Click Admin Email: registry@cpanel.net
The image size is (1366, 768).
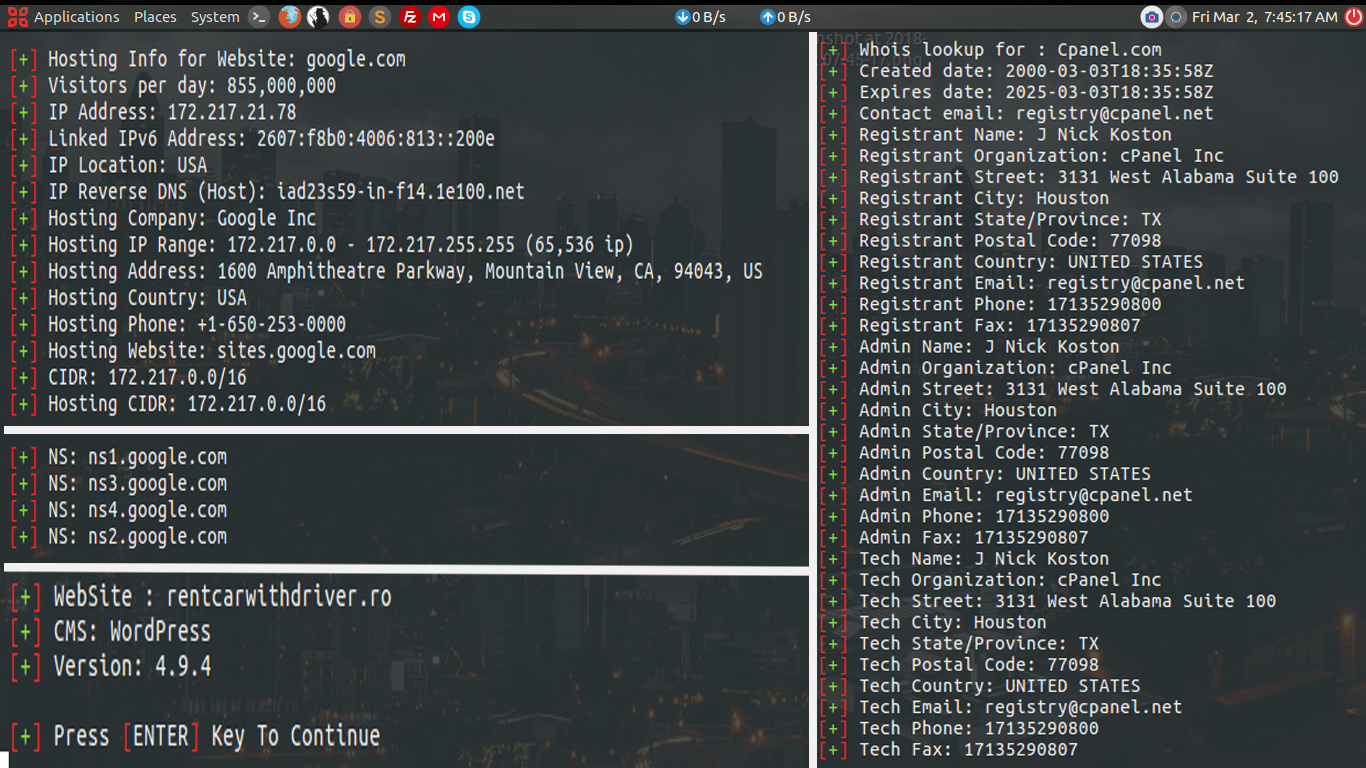(x=1007, y=495)
